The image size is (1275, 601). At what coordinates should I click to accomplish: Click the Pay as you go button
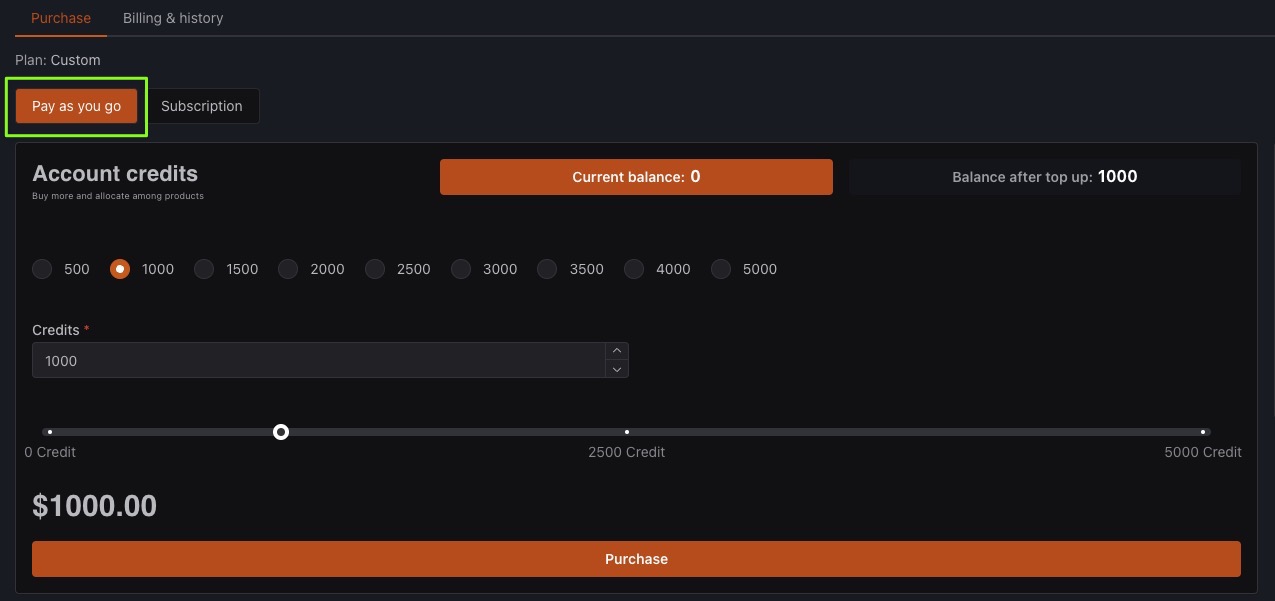[77, 106]
